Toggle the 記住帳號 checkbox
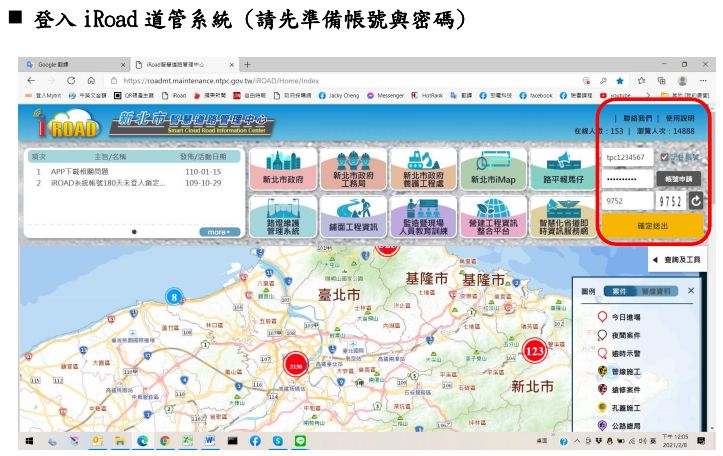723x456 pixels. [664, 157]
